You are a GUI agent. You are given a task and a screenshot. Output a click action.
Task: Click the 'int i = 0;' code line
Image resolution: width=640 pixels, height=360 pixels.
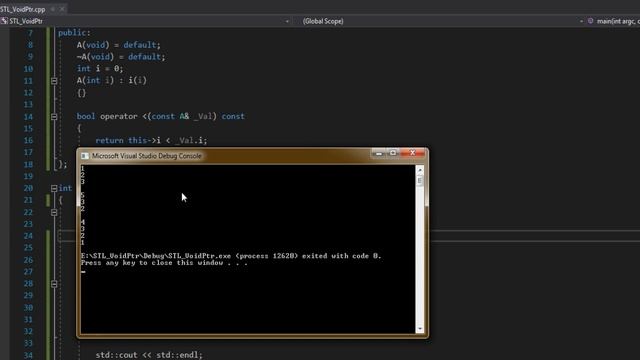[x=100, y=69]
